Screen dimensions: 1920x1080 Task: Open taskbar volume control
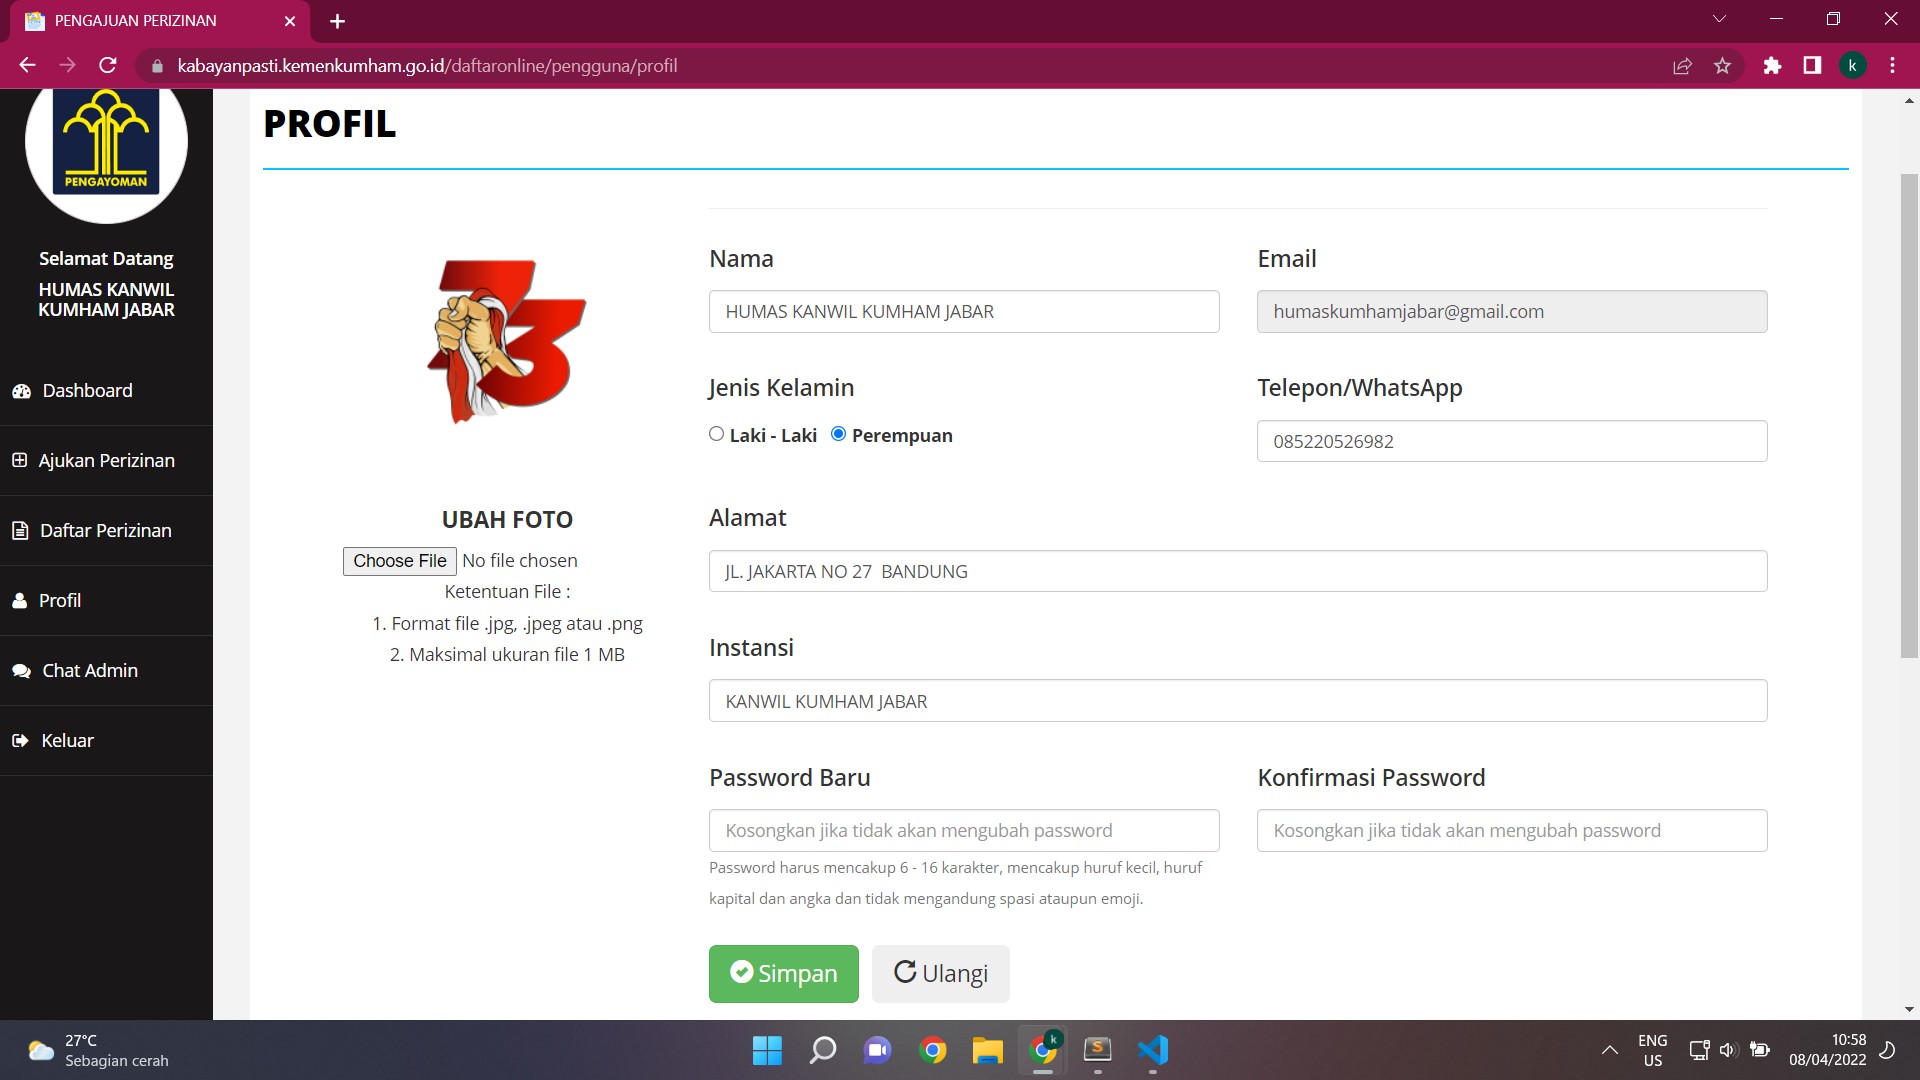[1727, 1050]
